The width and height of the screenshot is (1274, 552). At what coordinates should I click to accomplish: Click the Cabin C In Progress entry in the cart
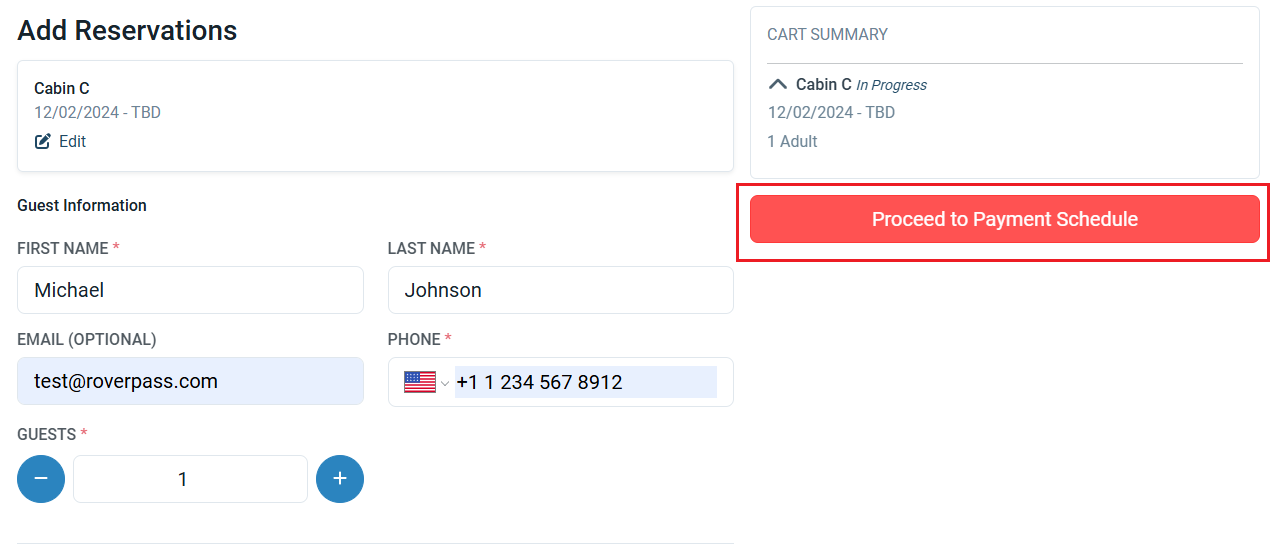(x=861, y=85)
